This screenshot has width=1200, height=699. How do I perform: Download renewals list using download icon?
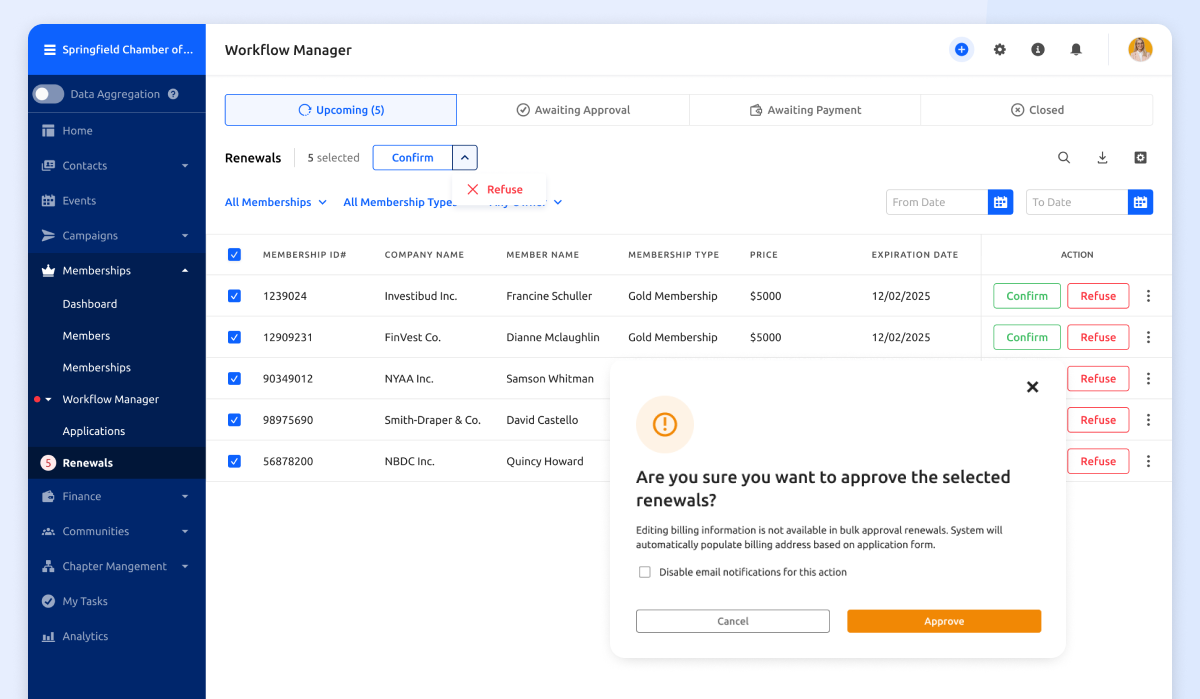click(x=1102, y=158)
